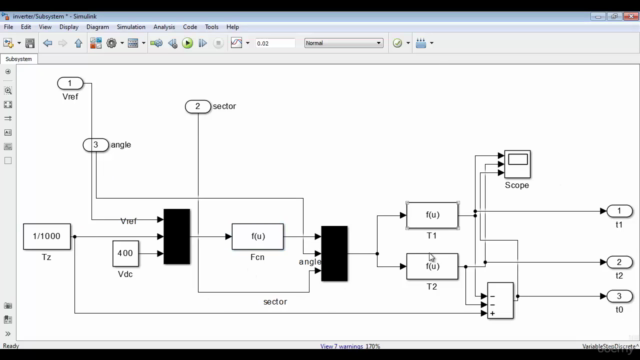
Task: Click the Image palette icon
Action: (8, 147)
